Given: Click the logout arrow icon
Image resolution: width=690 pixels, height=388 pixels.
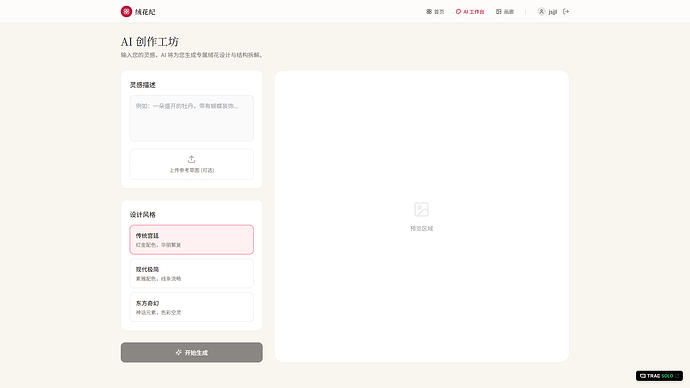Looking at the screenshot, I should coord(566,12).
